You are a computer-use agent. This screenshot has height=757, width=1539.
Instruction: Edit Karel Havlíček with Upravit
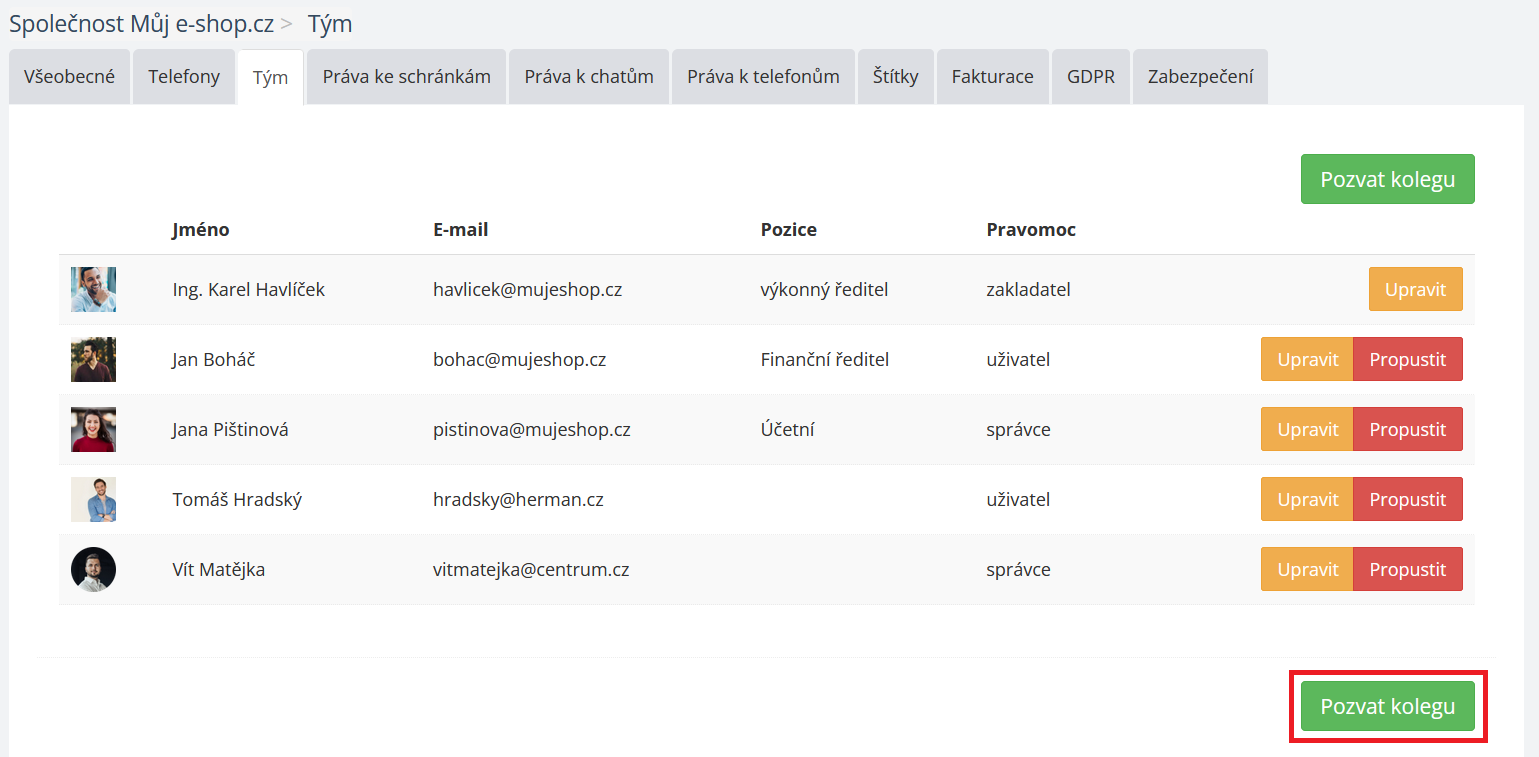1415,289
